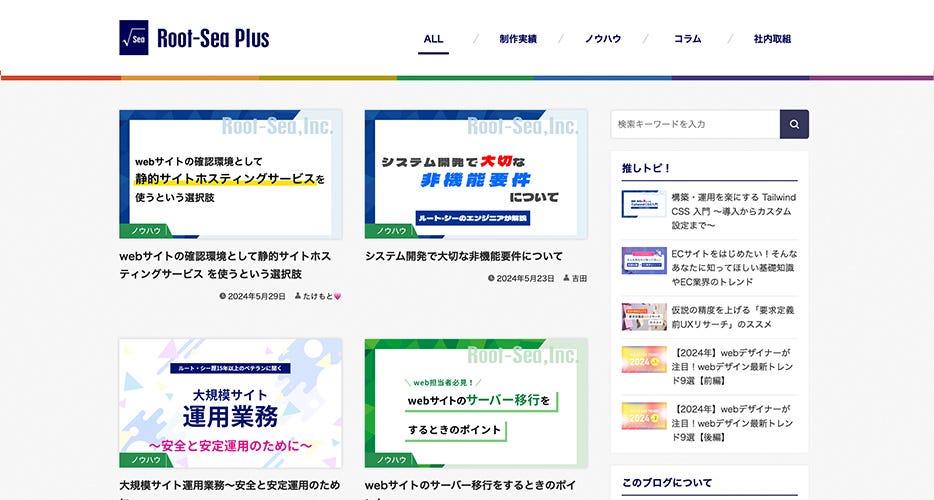Click the システム開発で大切な非機能要件について title link
The image size is (934, 500).
pyautogui.click(x=464, y=256)
